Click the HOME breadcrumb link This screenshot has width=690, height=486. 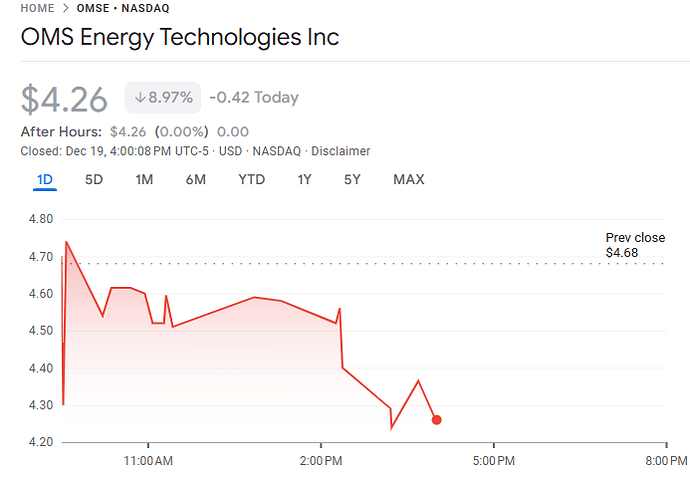tap(37, 8)
